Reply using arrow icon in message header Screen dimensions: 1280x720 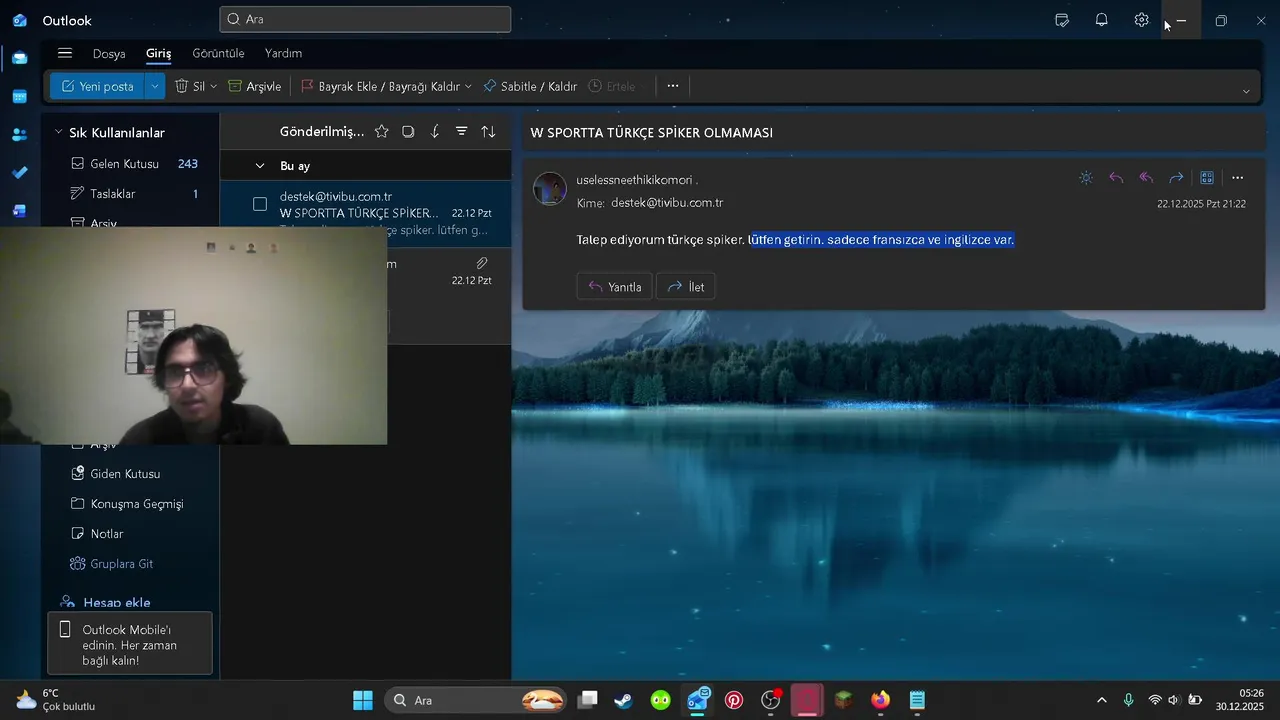[1116, 178]
